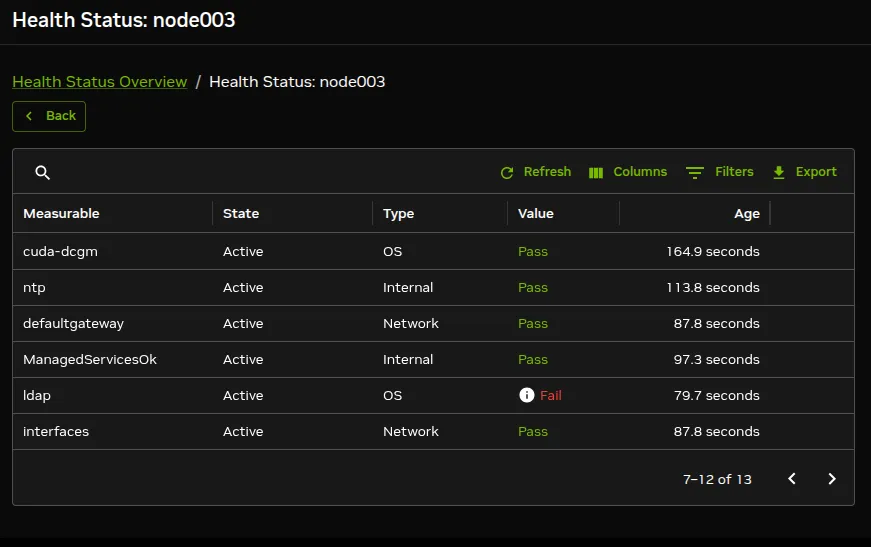871x547 pixels.
Task: Select the defaultgateway measurable
Action: click(73, 324)
